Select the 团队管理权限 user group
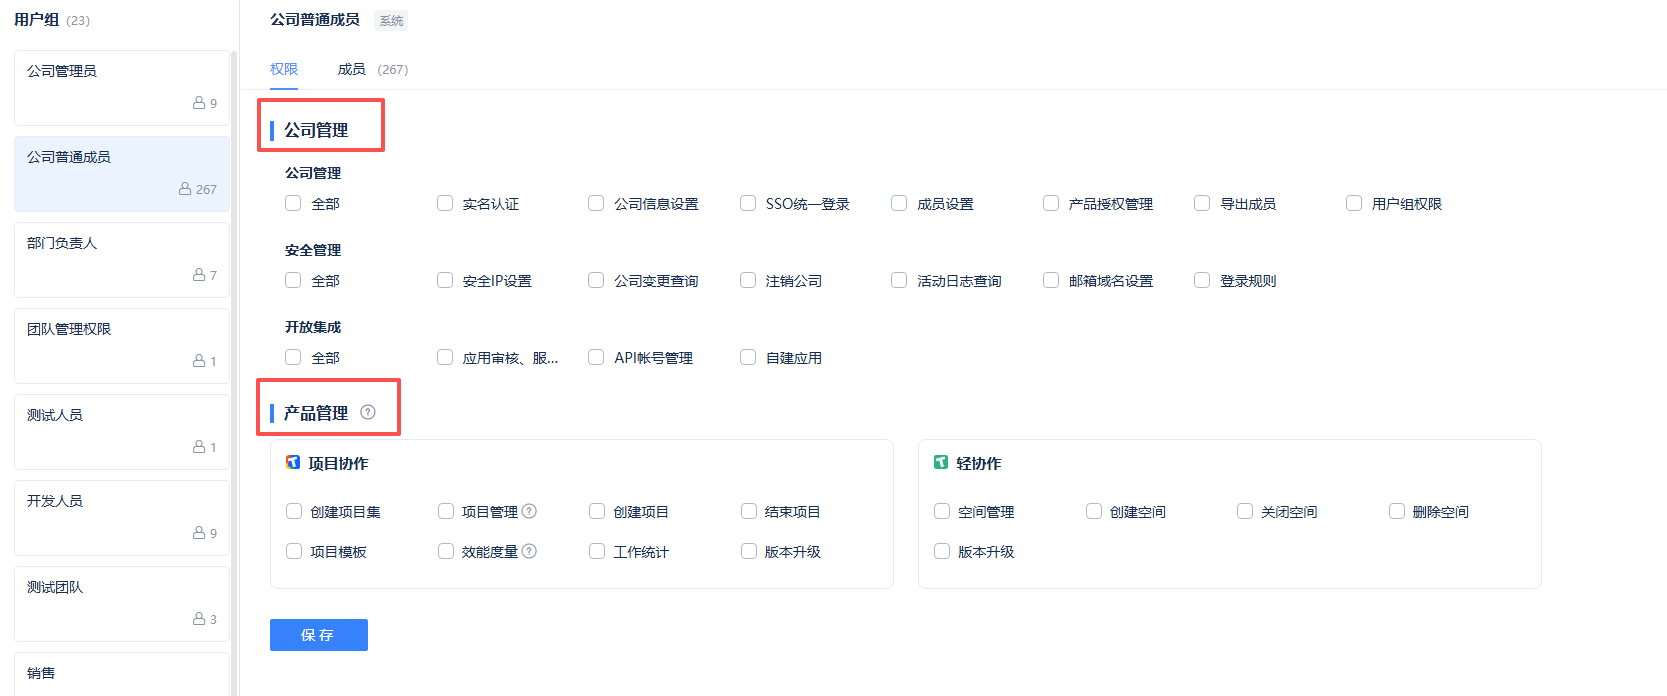This screenshot has height=696, width=1667. click(x=122, y=346)
